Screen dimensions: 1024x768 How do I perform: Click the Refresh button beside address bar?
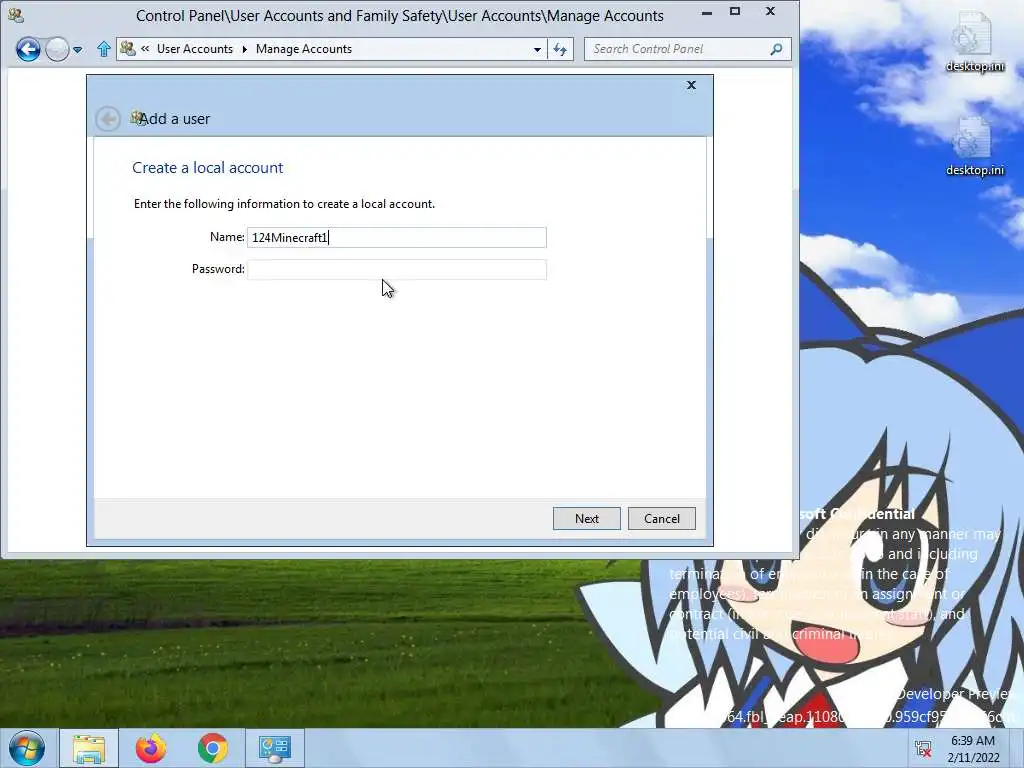[x=560, y=49]
